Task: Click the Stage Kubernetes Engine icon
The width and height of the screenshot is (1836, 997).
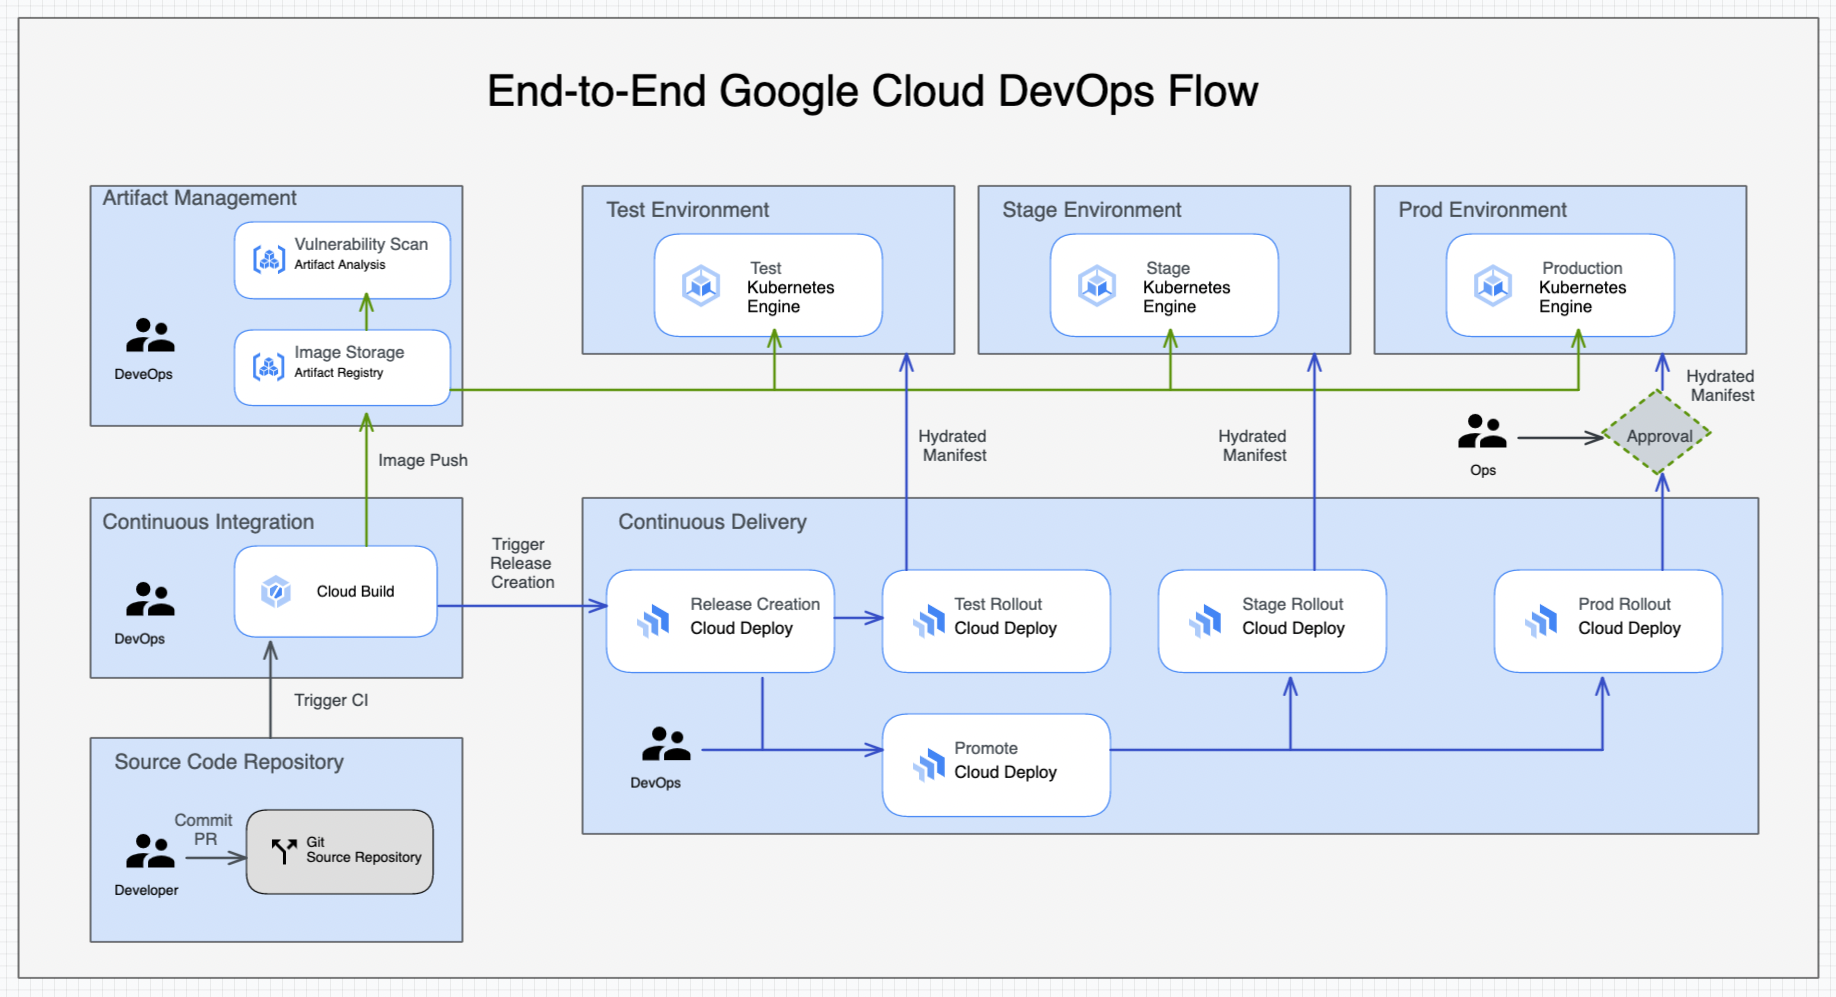Action: (x=1096, y=286)
